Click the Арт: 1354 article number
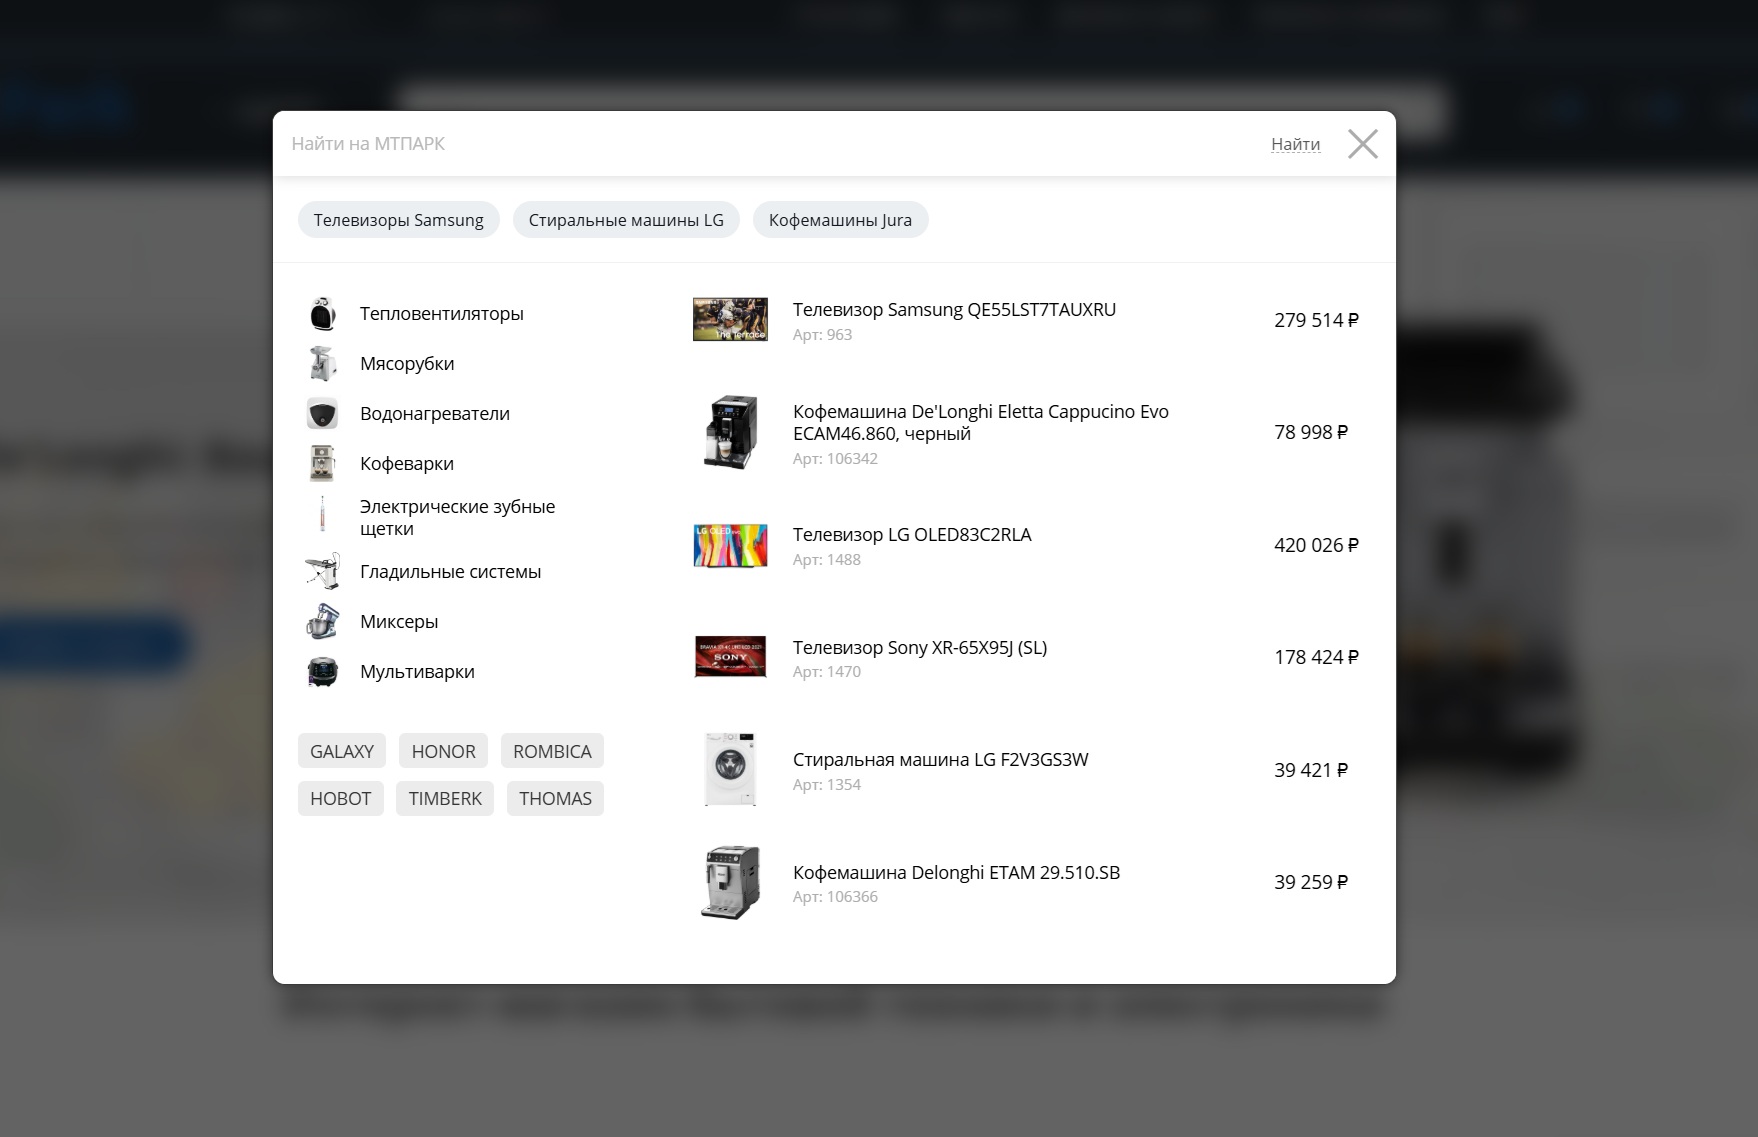This screenshot has width=1758, height=1137. pos(826,785)
